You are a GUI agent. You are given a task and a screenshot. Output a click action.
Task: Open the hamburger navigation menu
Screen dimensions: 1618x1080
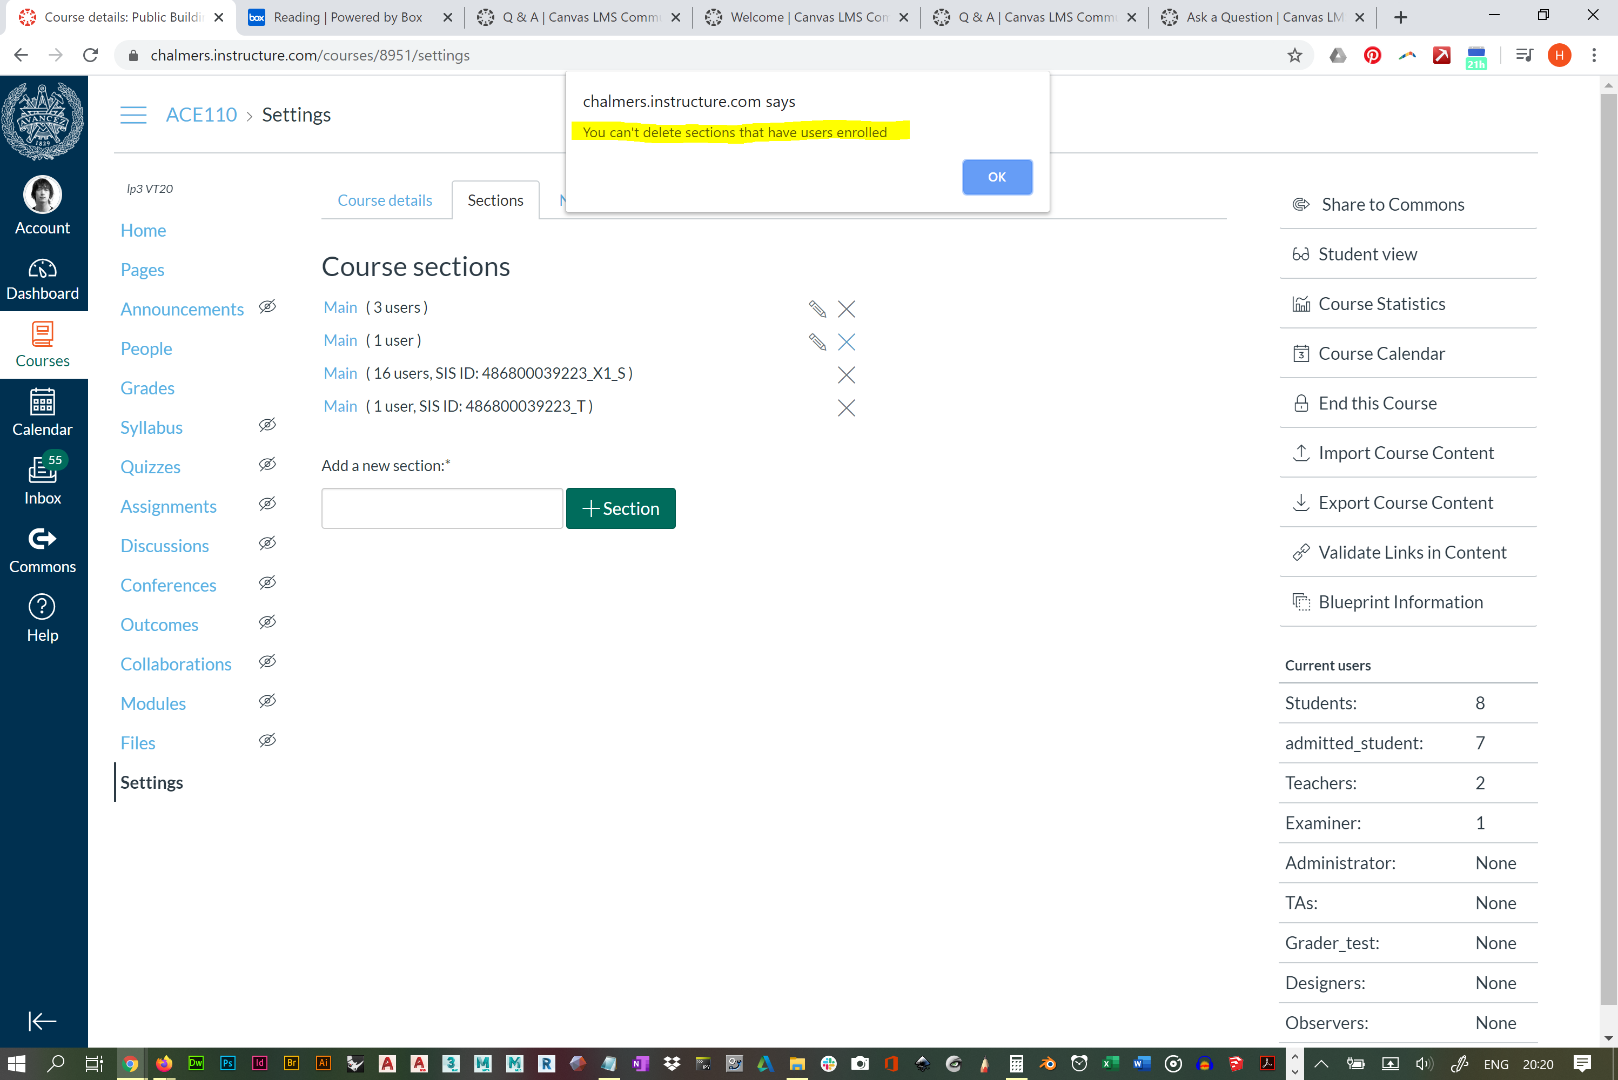(133, 114)
